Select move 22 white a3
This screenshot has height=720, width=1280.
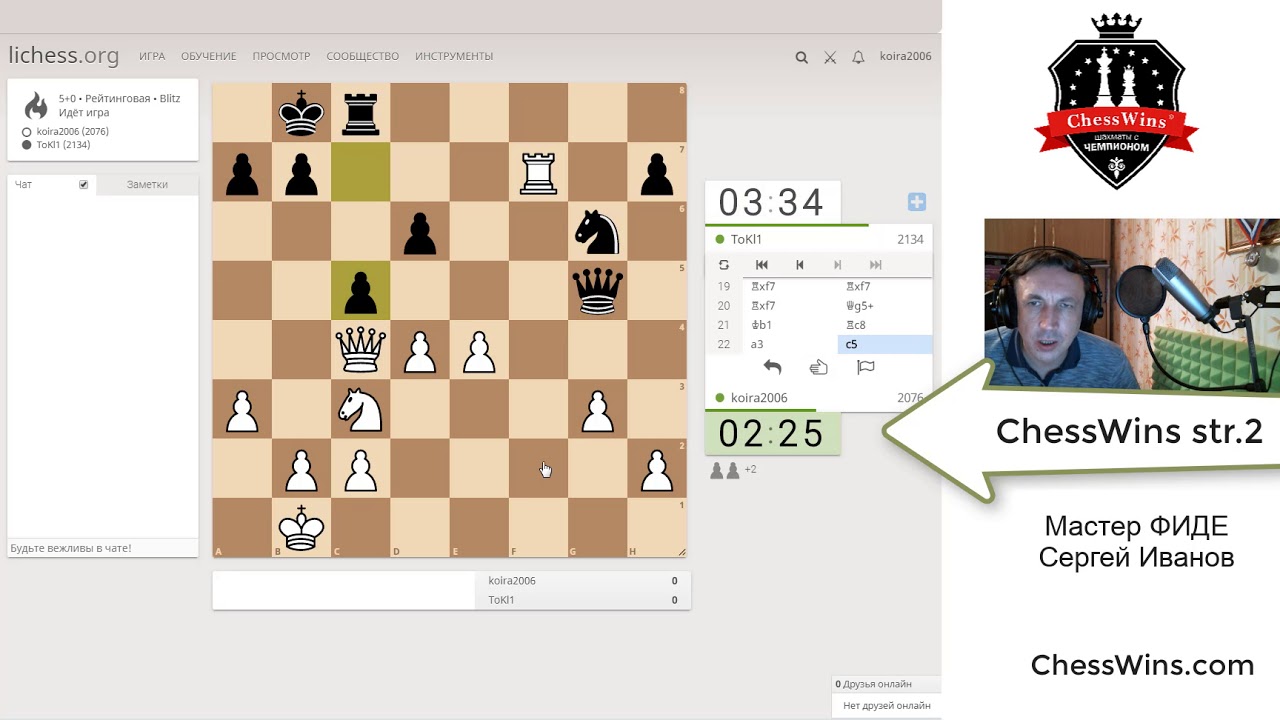click(790, 344)
